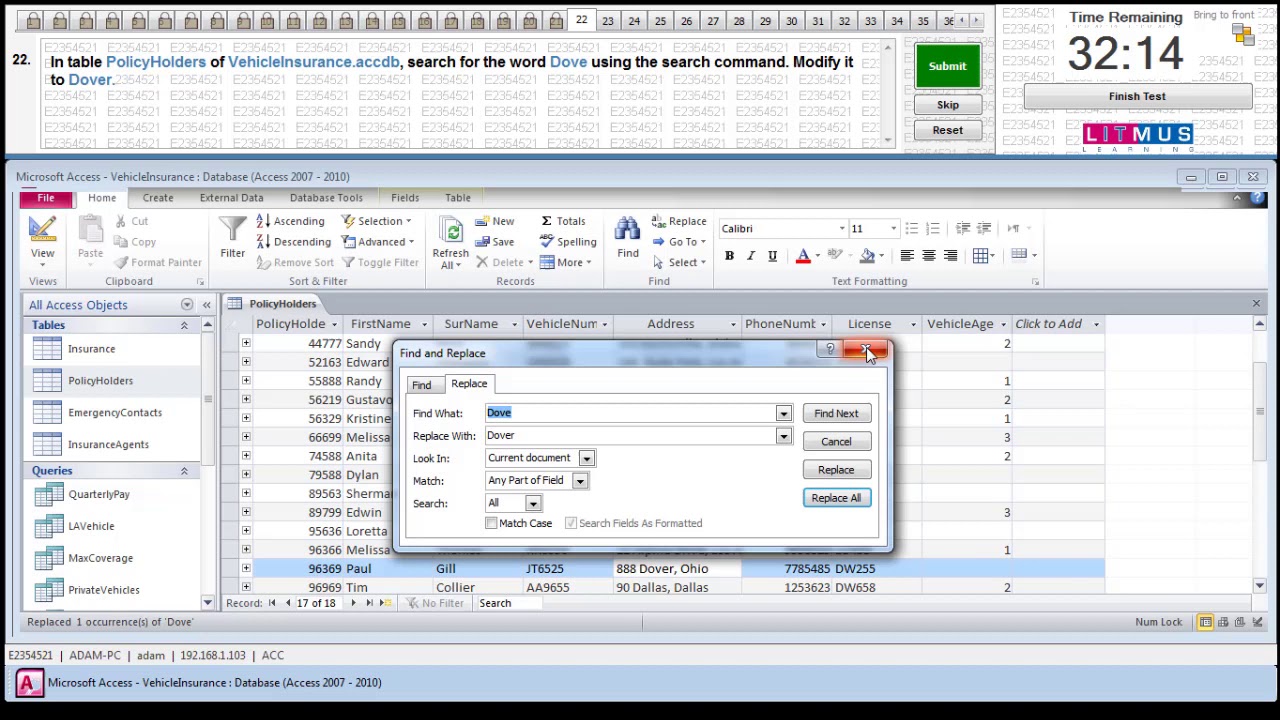This screenshot has height=720, width=1280.
Task: Open the Search direction dropdown
Action: pyautogui.click(x=533, y=504)
